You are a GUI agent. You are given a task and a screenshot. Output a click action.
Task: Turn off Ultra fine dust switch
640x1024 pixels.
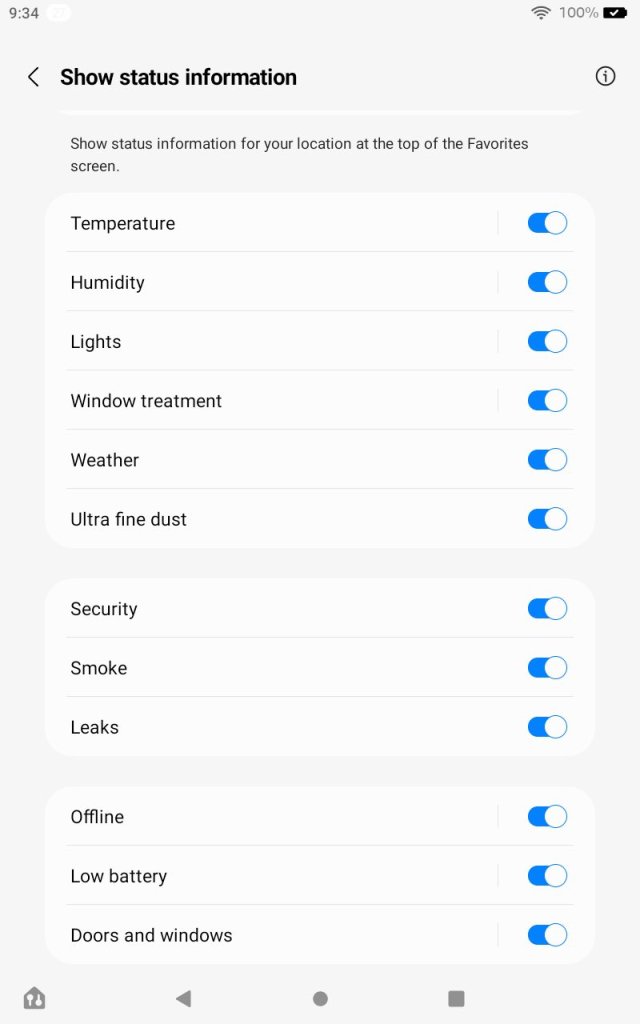(547, 518)
